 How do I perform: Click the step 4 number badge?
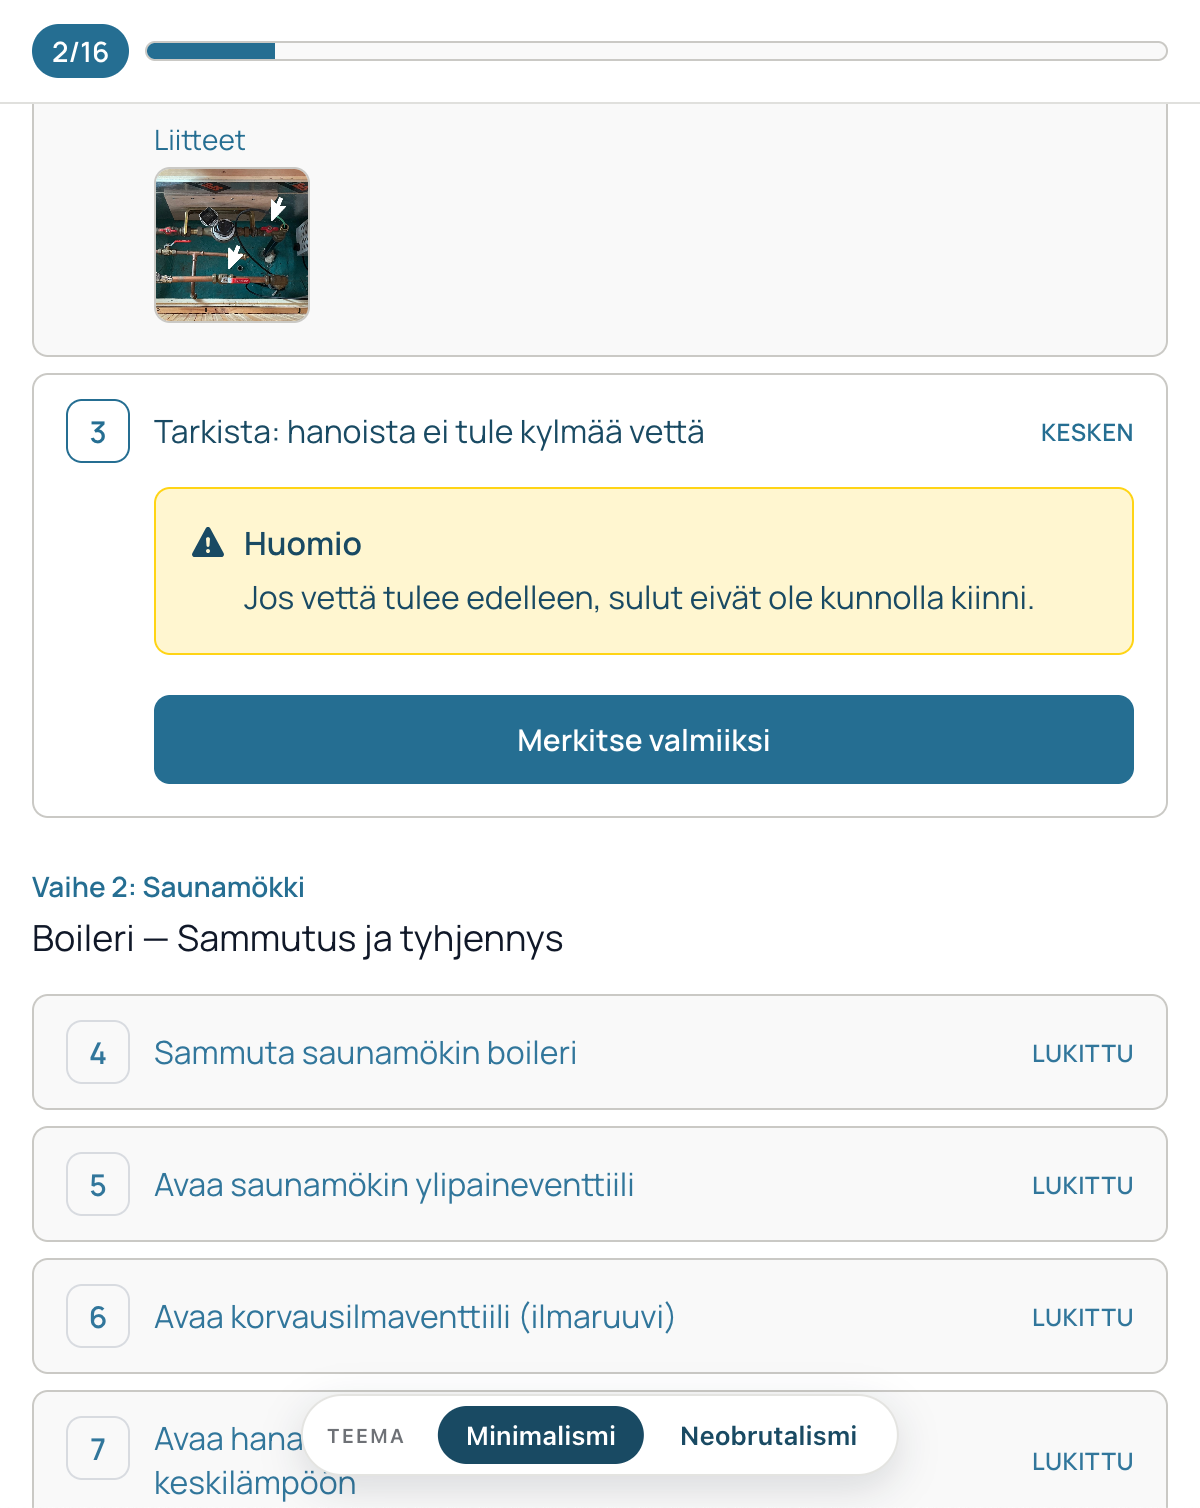pyautogui.click(x=98, y=1052)
